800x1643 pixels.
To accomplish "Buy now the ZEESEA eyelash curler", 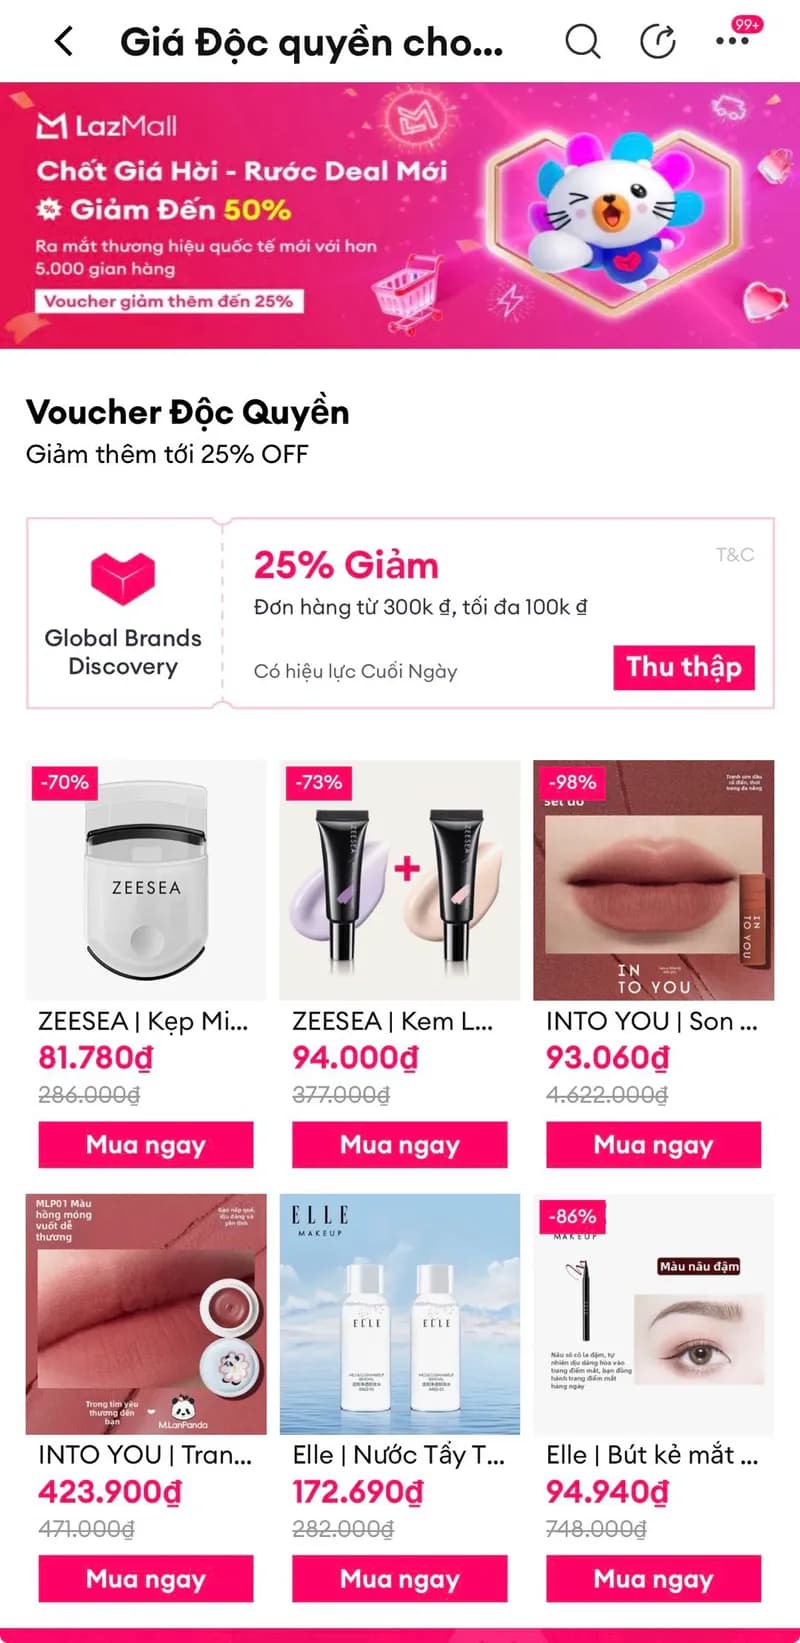I will [x=146, y=1144].
